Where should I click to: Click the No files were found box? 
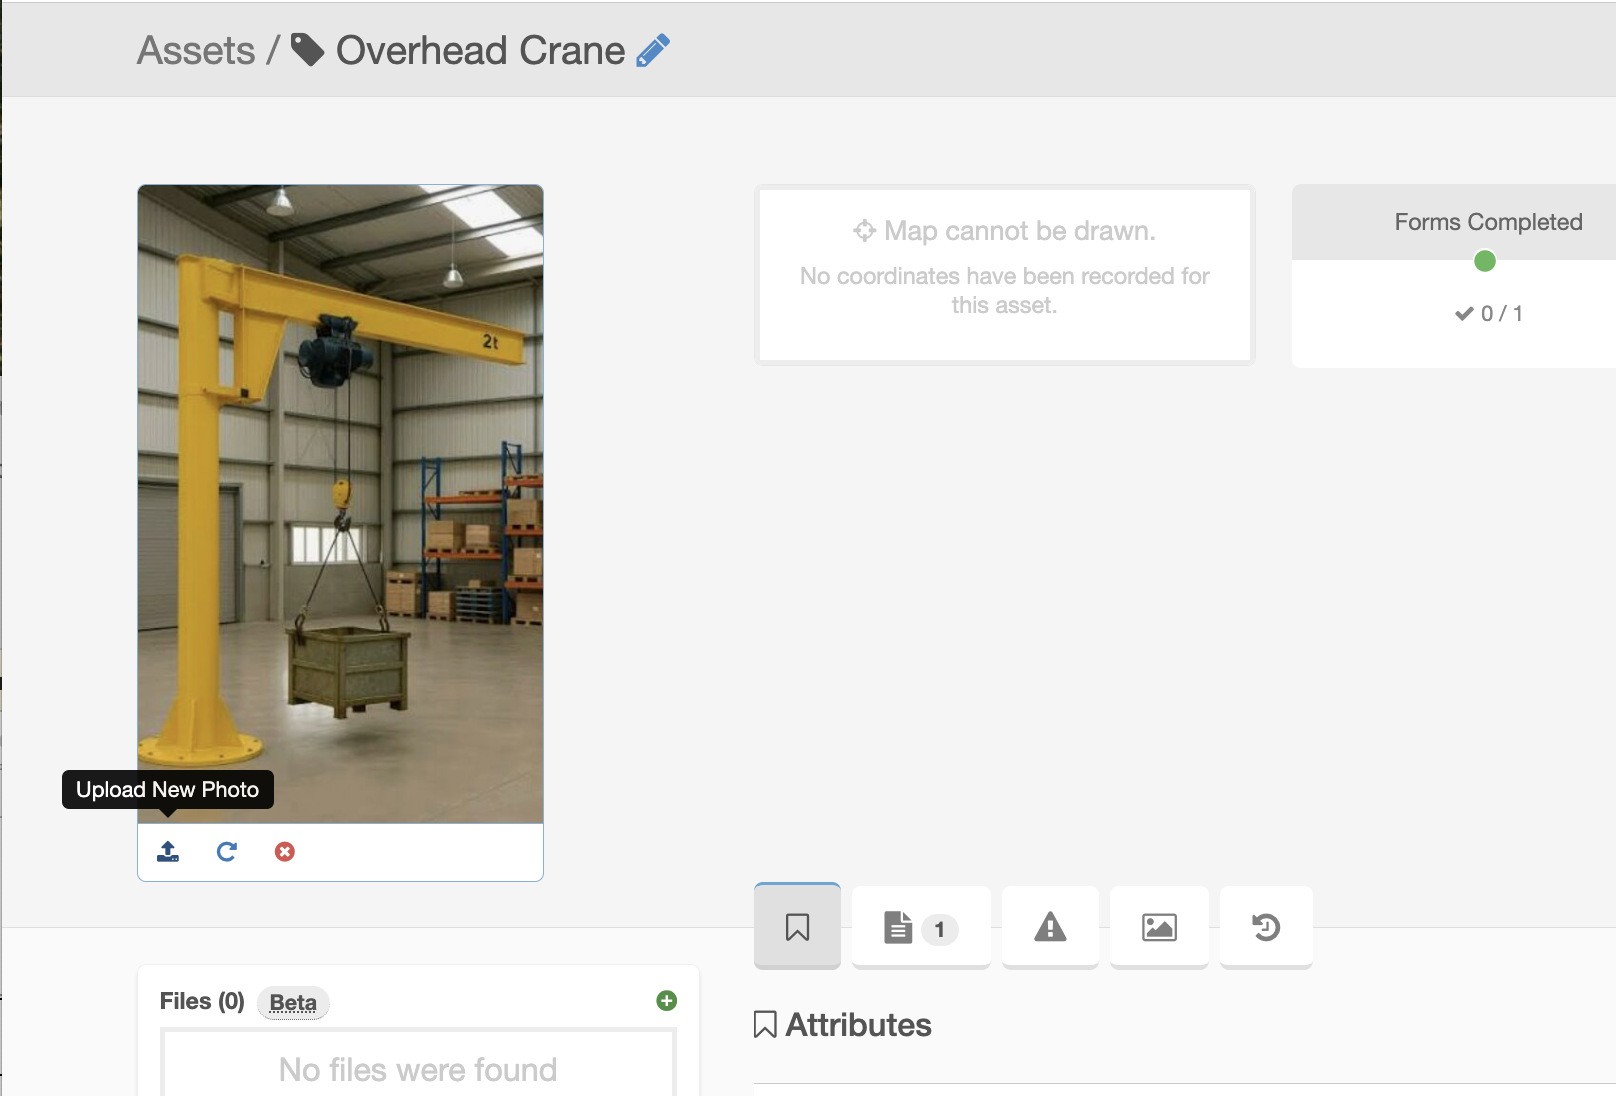418,1065
